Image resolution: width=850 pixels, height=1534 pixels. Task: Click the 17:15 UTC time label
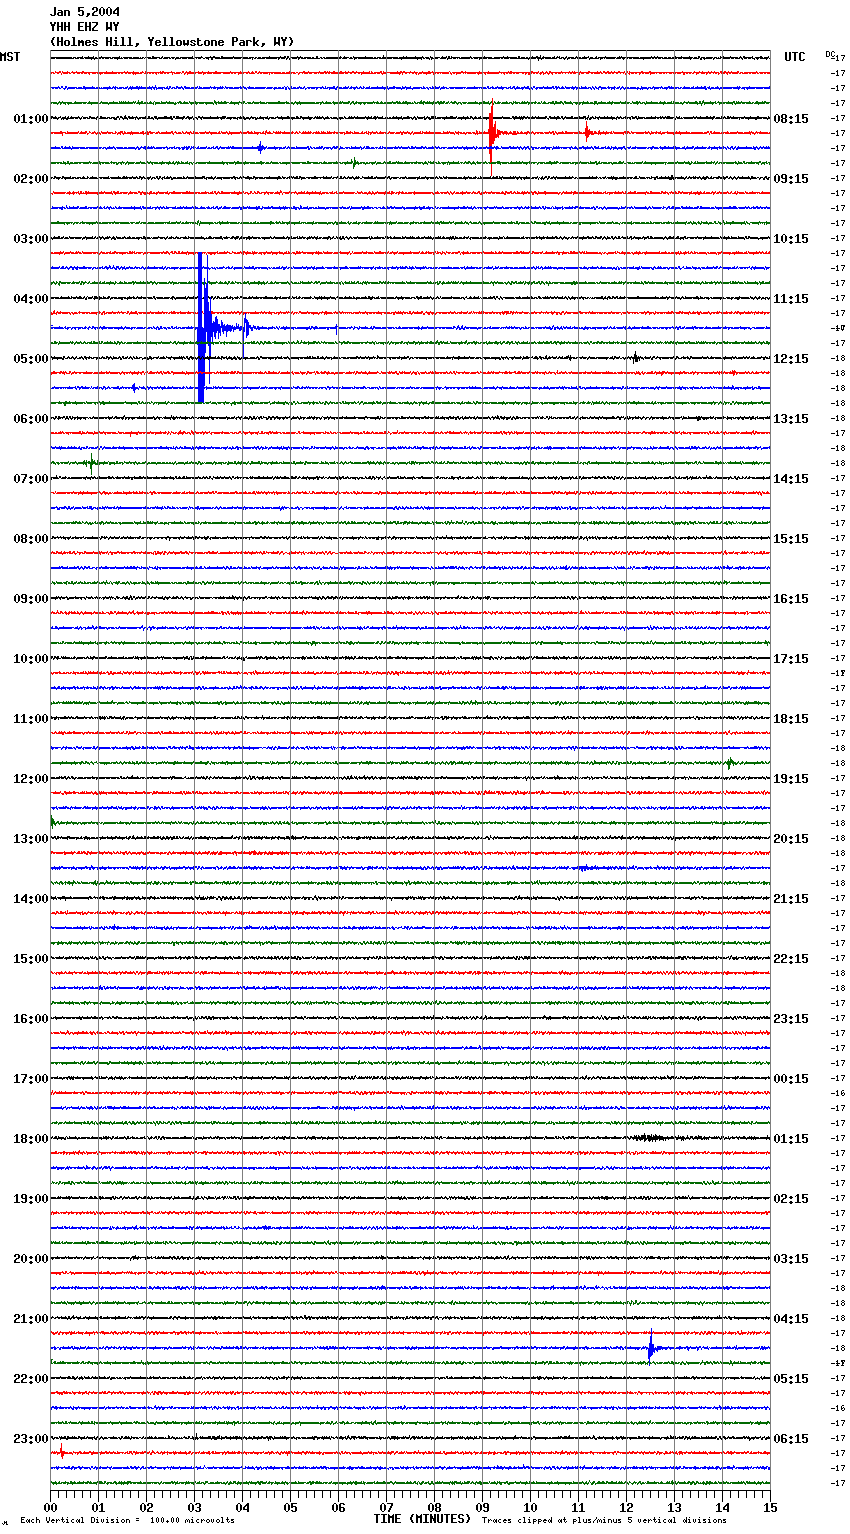(791, 659)
